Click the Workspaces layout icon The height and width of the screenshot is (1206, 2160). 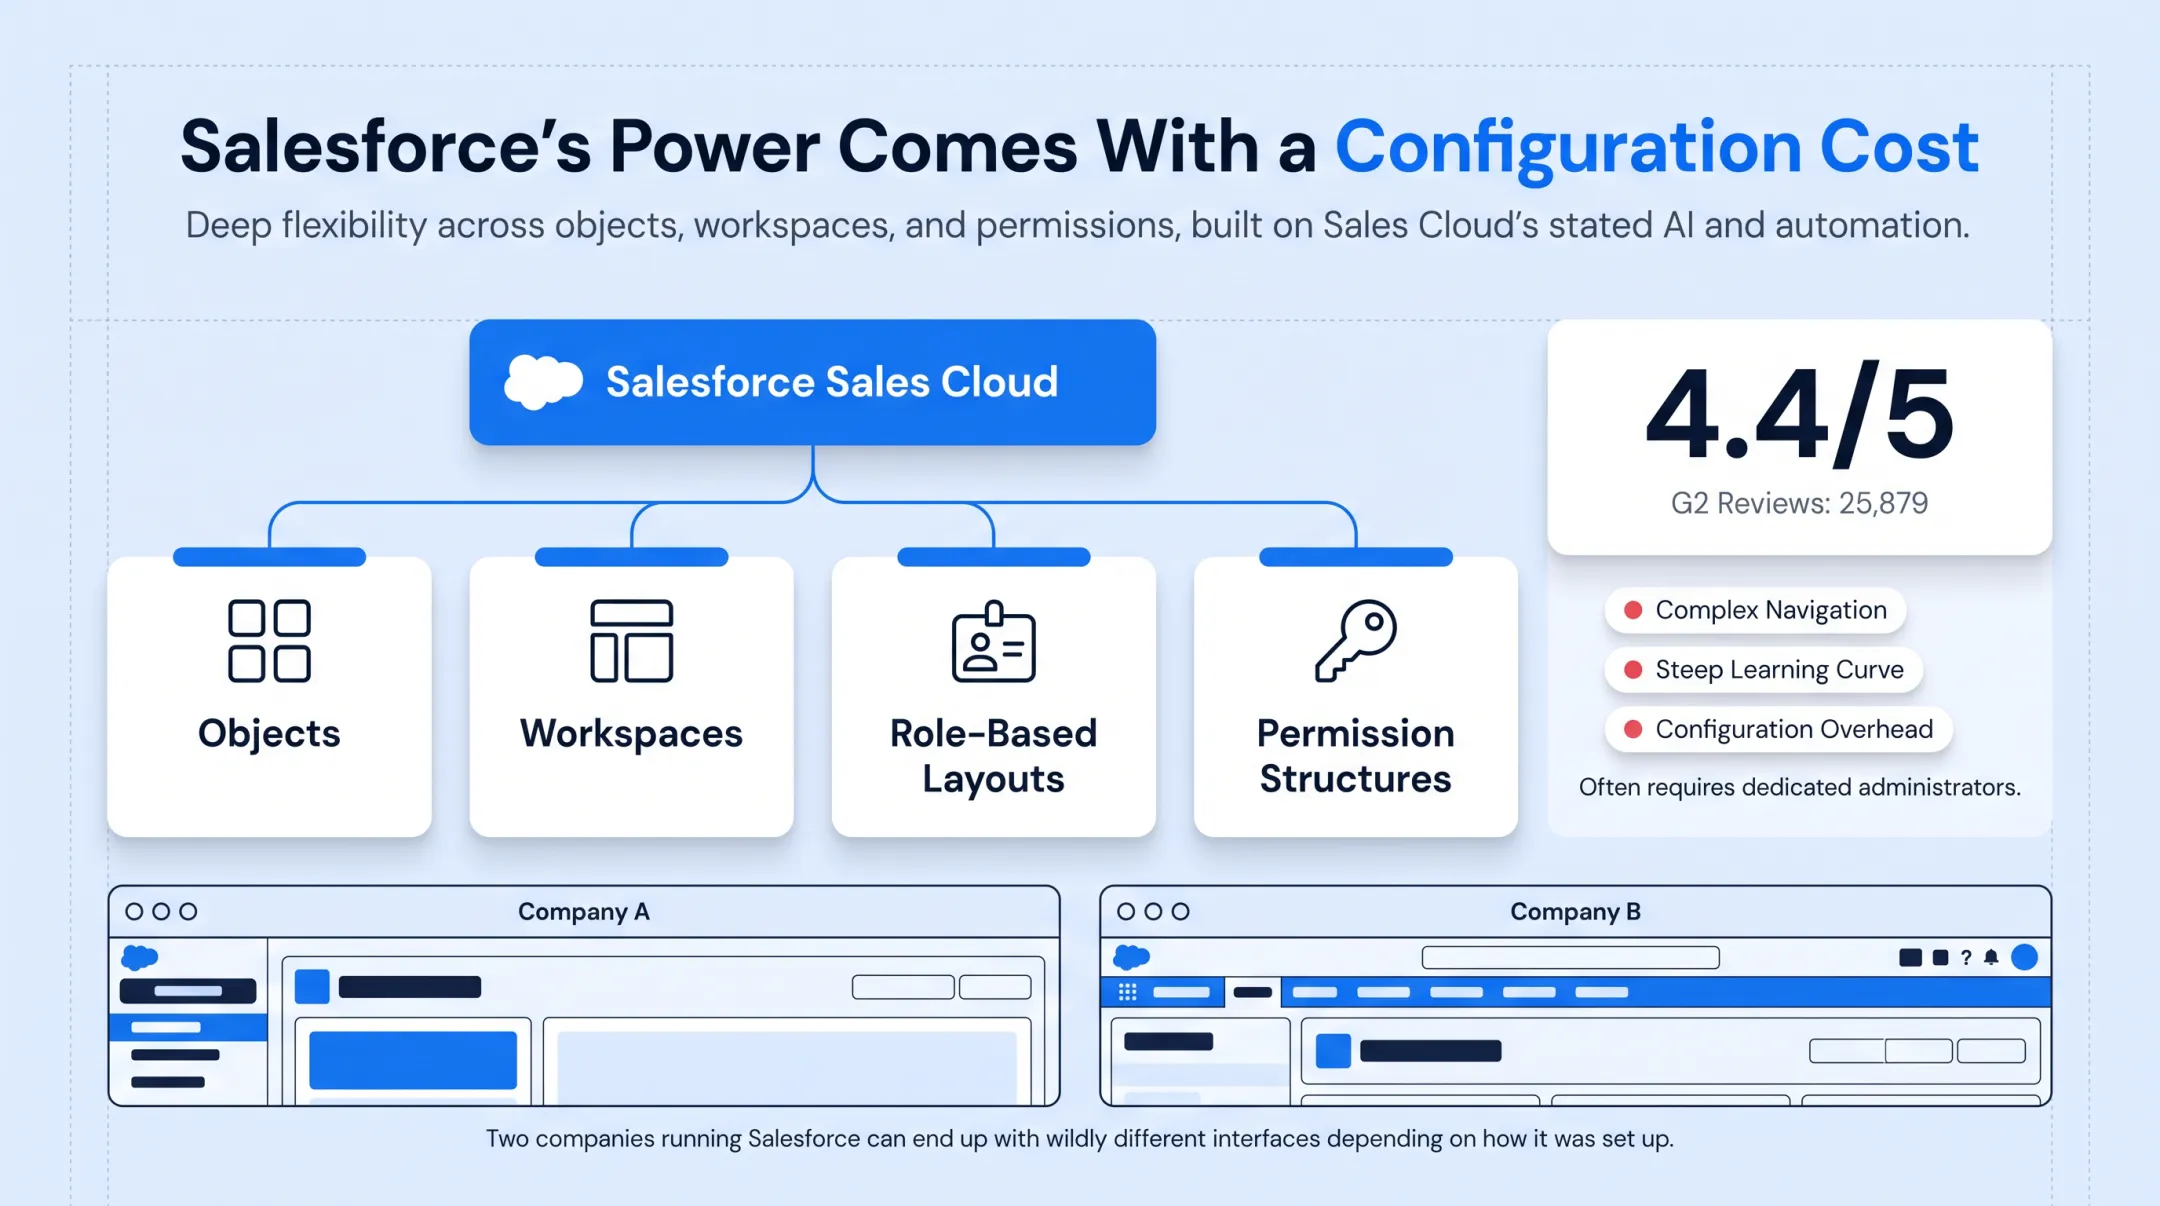click(631, 641)
